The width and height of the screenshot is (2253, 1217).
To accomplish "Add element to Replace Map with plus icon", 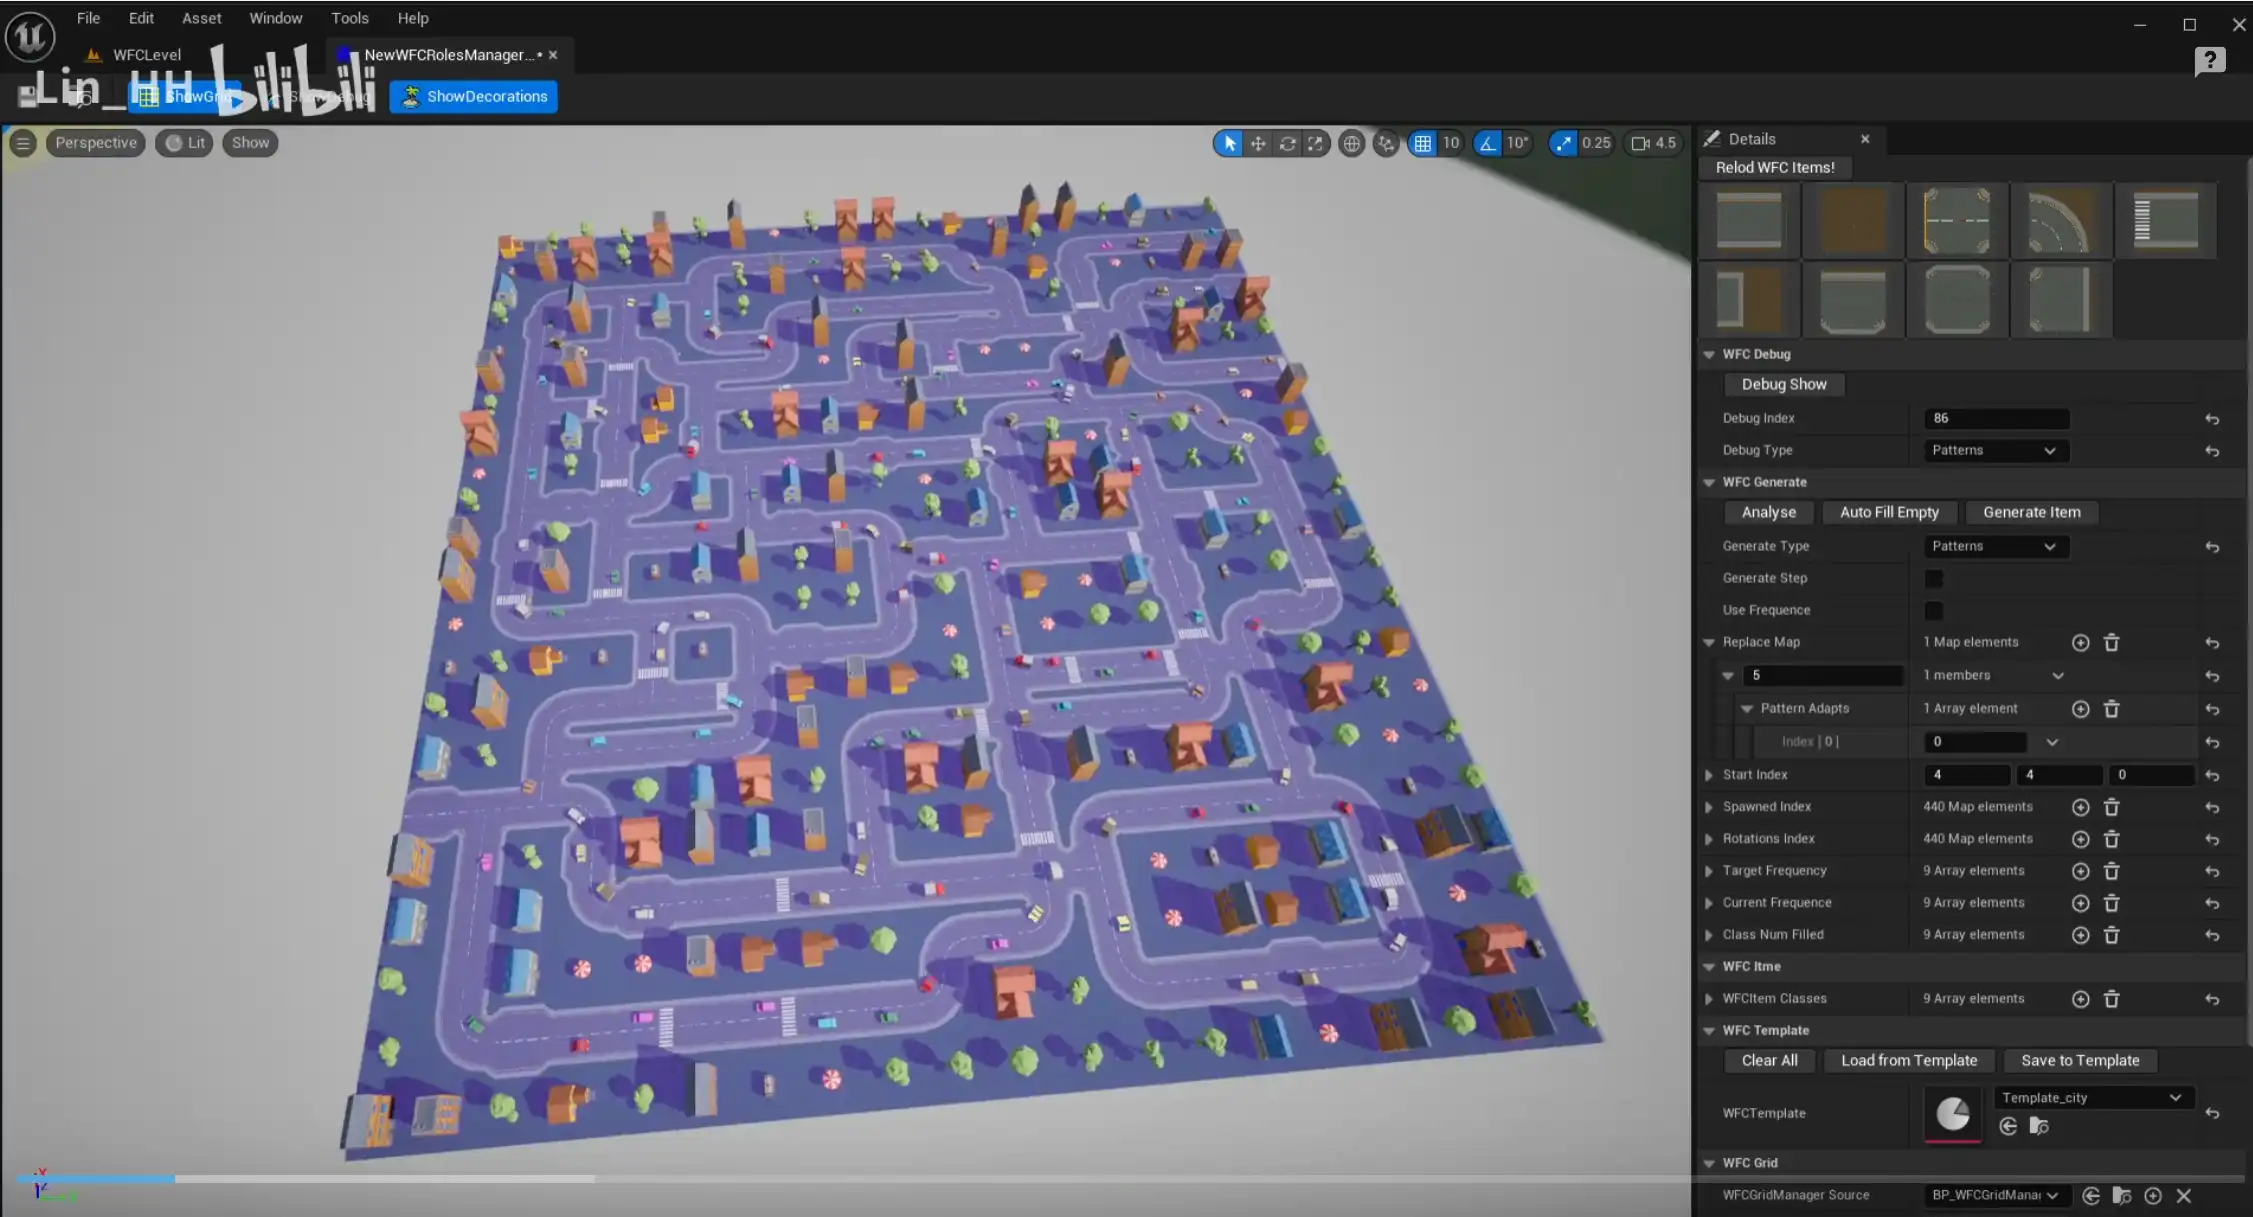I will click(x=2080, y=643).
